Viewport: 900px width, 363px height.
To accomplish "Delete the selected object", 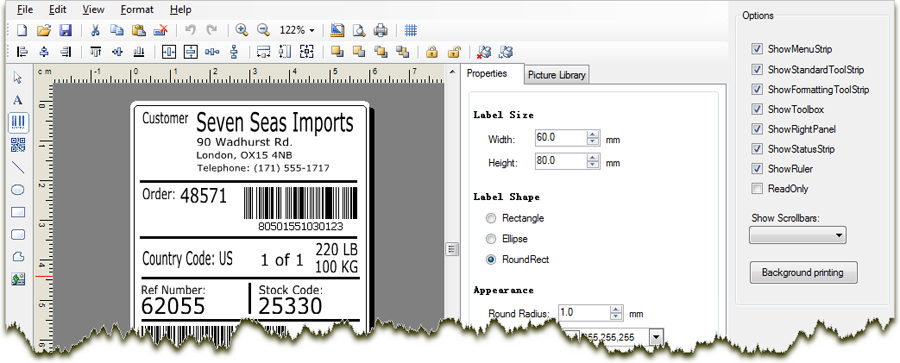I will click(161, 30).
